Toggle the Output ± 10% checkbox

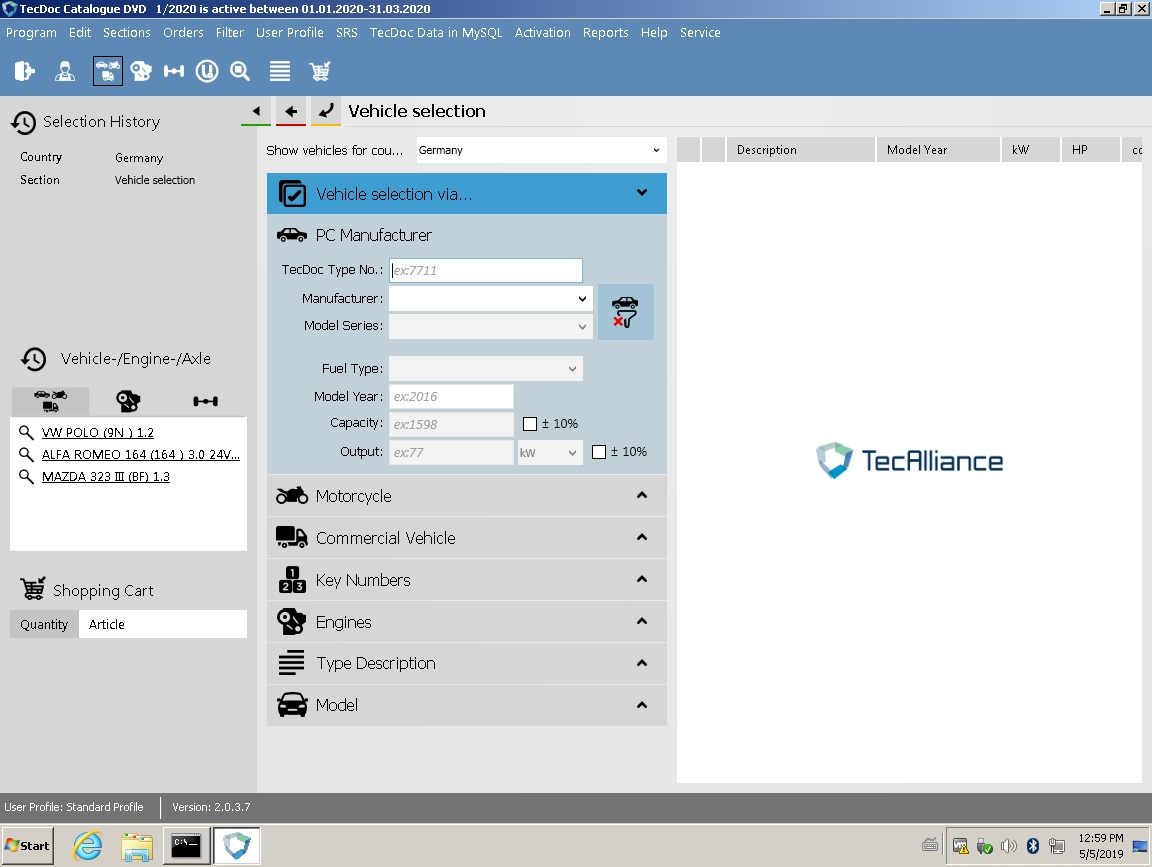[x=599, y=452]
